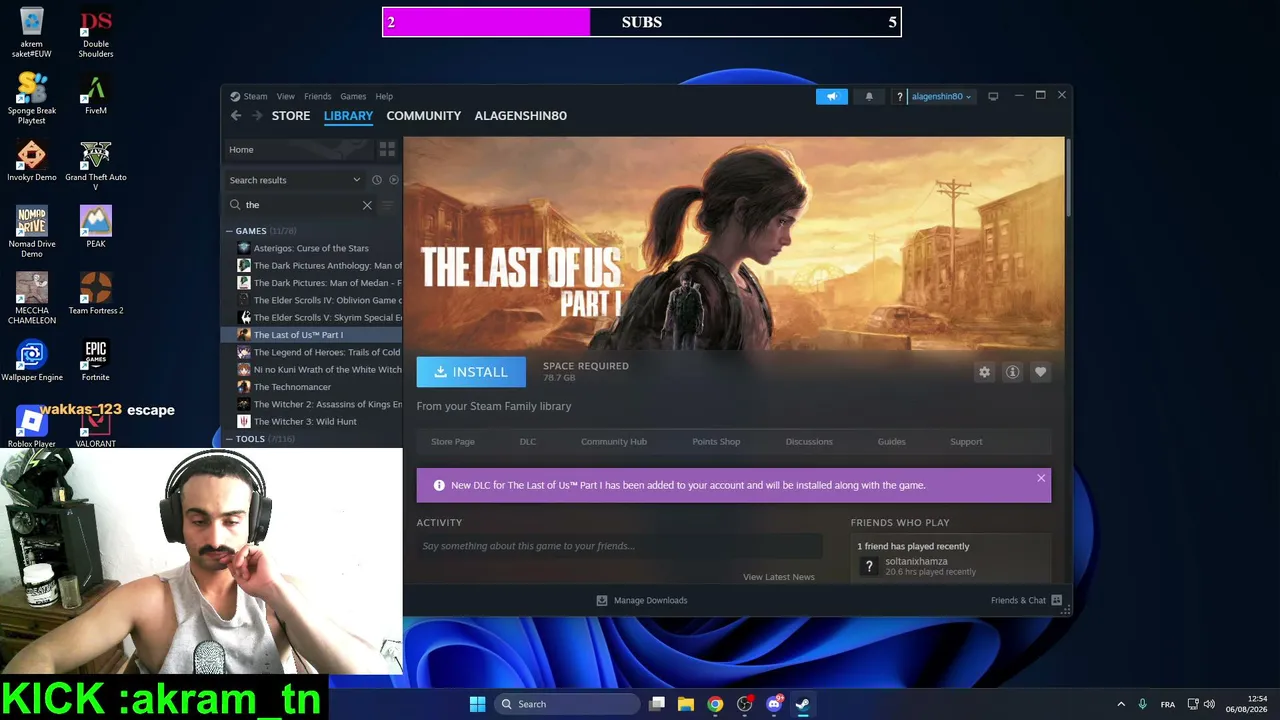Open the Community Hub link
Image resolution: width=1280 pixels, height=720 pixels.
coord(614,442)
